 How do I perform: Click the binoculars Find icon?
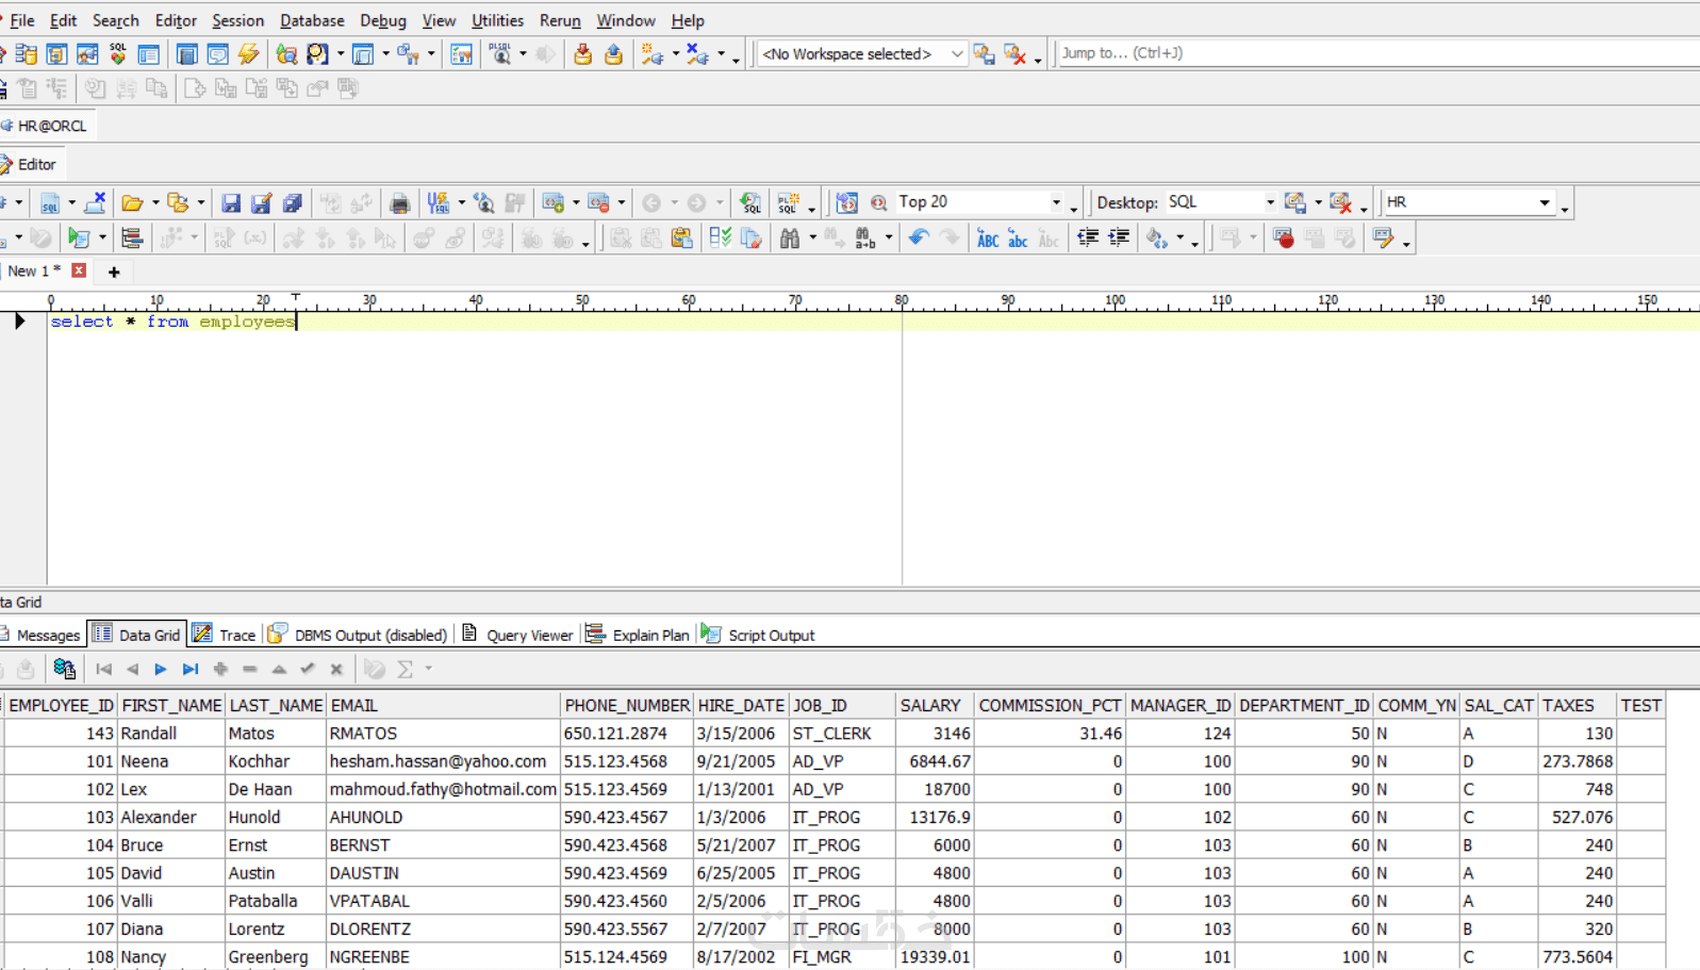coord(790,238)
